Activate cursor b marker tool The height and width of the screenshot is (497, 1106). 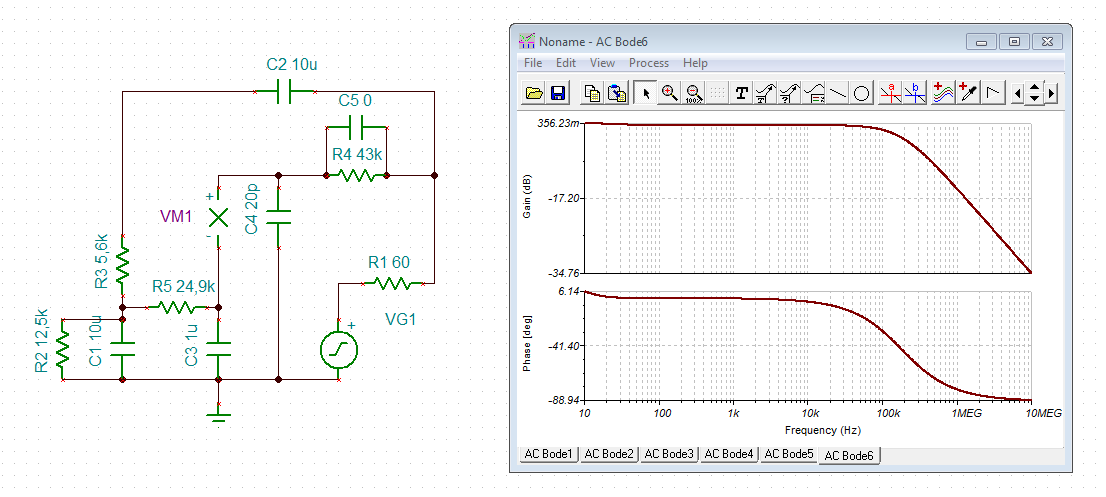point(915,93)
